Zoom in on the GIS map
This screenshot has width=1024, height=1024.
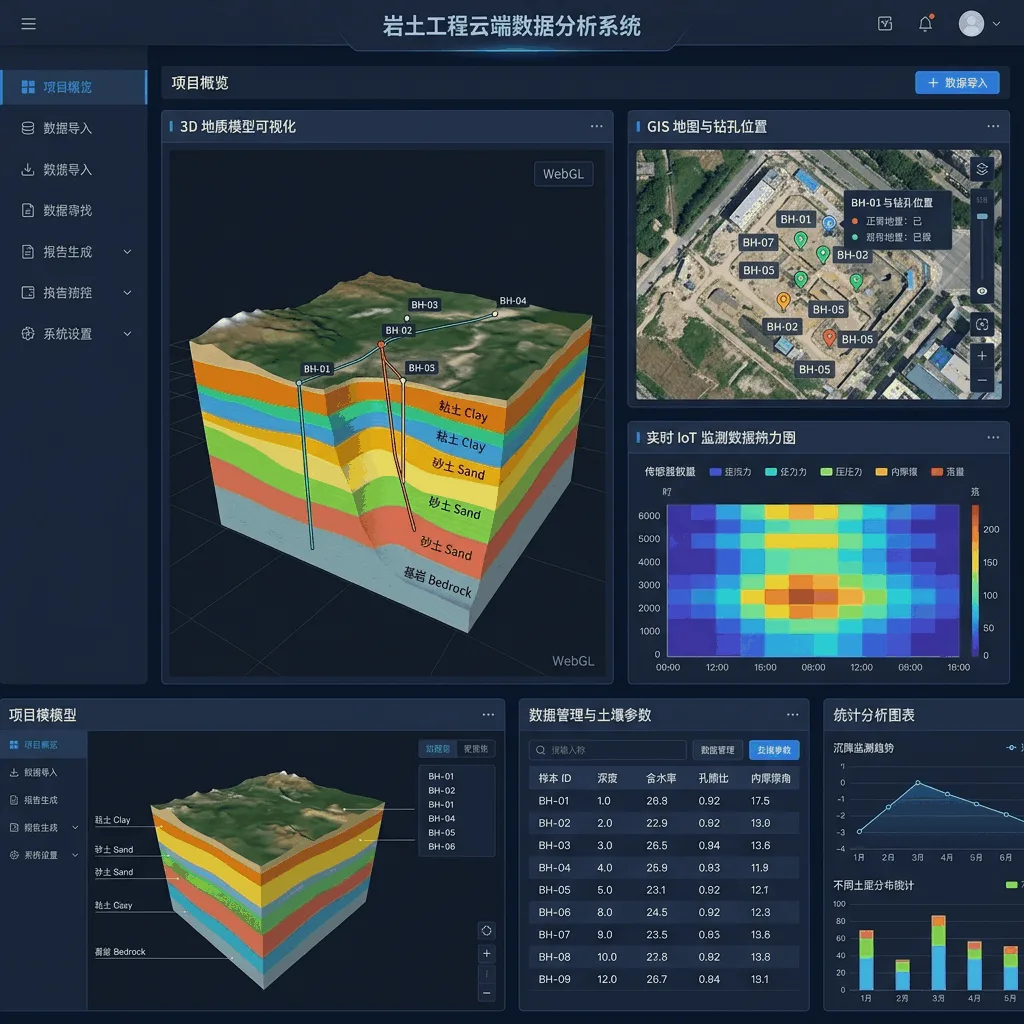point(982,356)
